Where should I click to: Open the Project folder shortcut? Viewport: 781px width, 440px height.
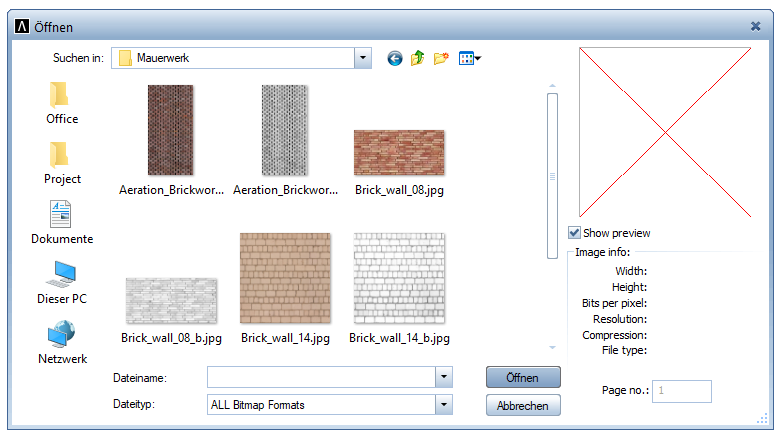point(62,163)
